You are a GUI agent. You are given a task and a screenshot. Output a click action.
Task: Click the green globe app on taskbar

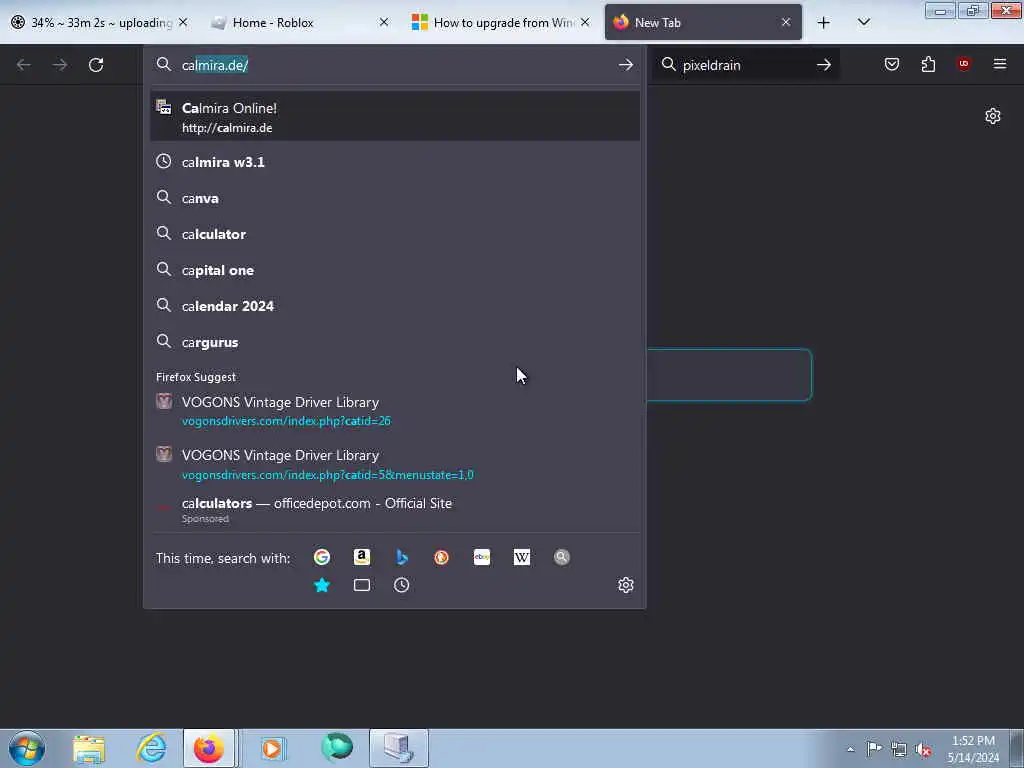tap(337, 748)
